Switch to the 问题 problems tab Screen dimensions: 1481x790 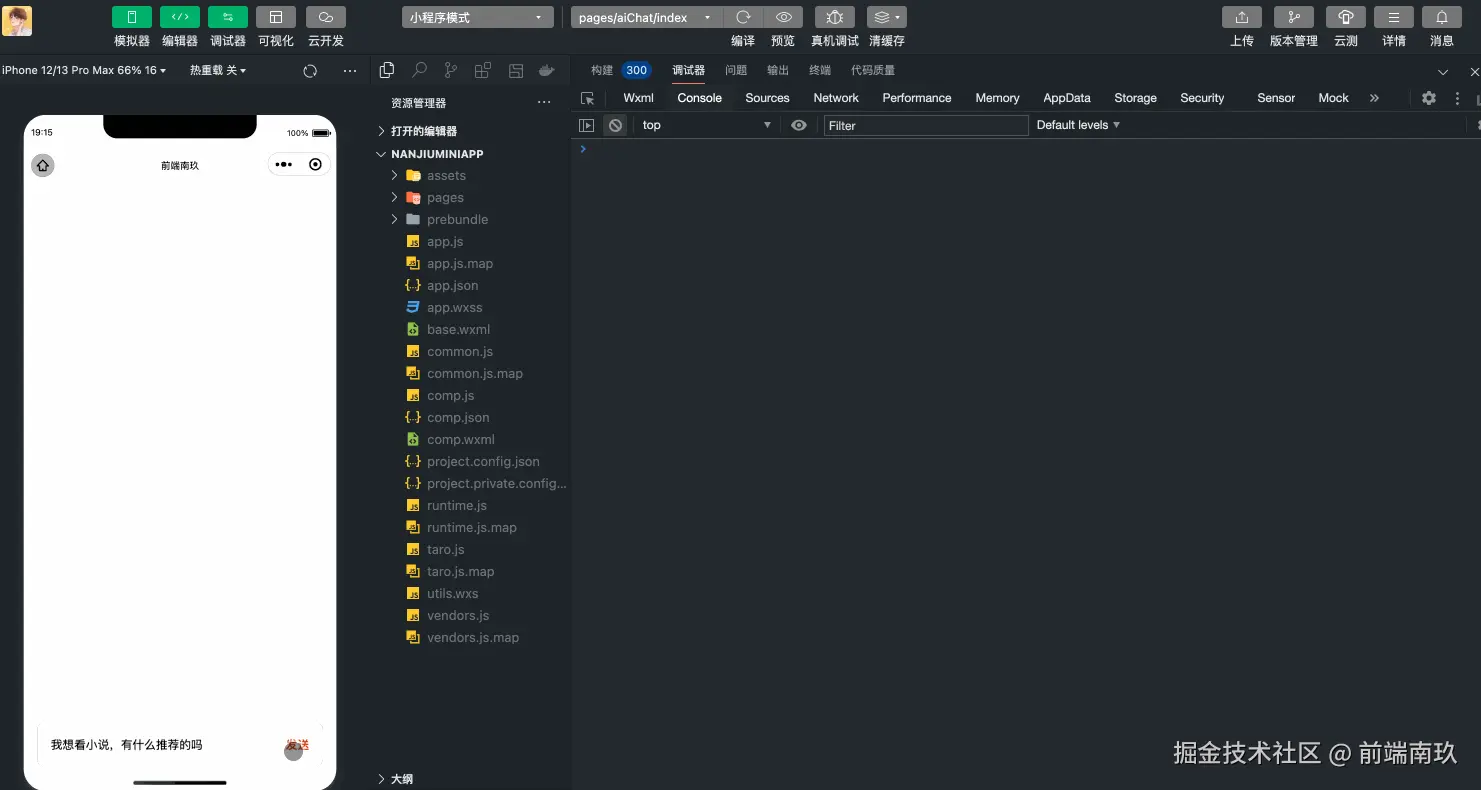coord(736,70)
